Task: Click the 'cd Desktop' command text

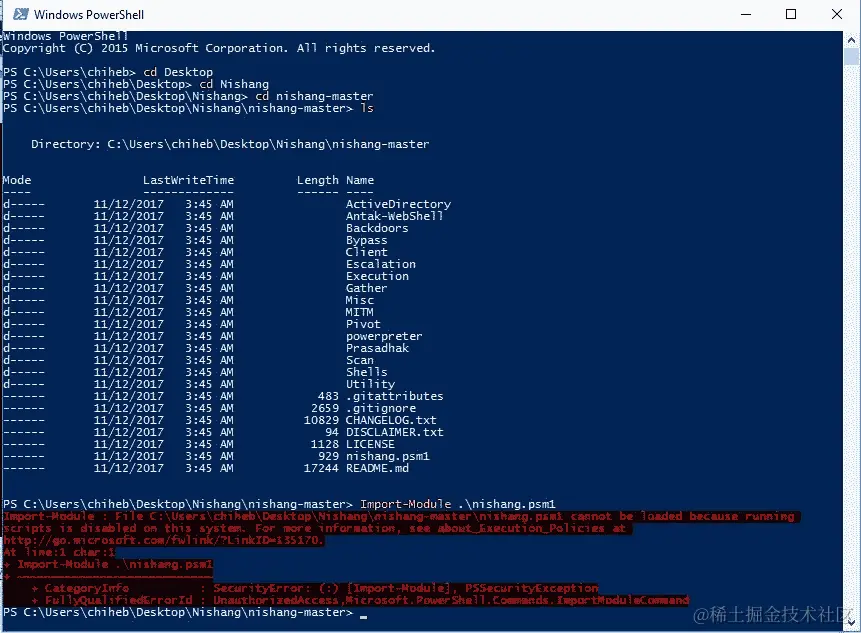Action: (178, 72)
